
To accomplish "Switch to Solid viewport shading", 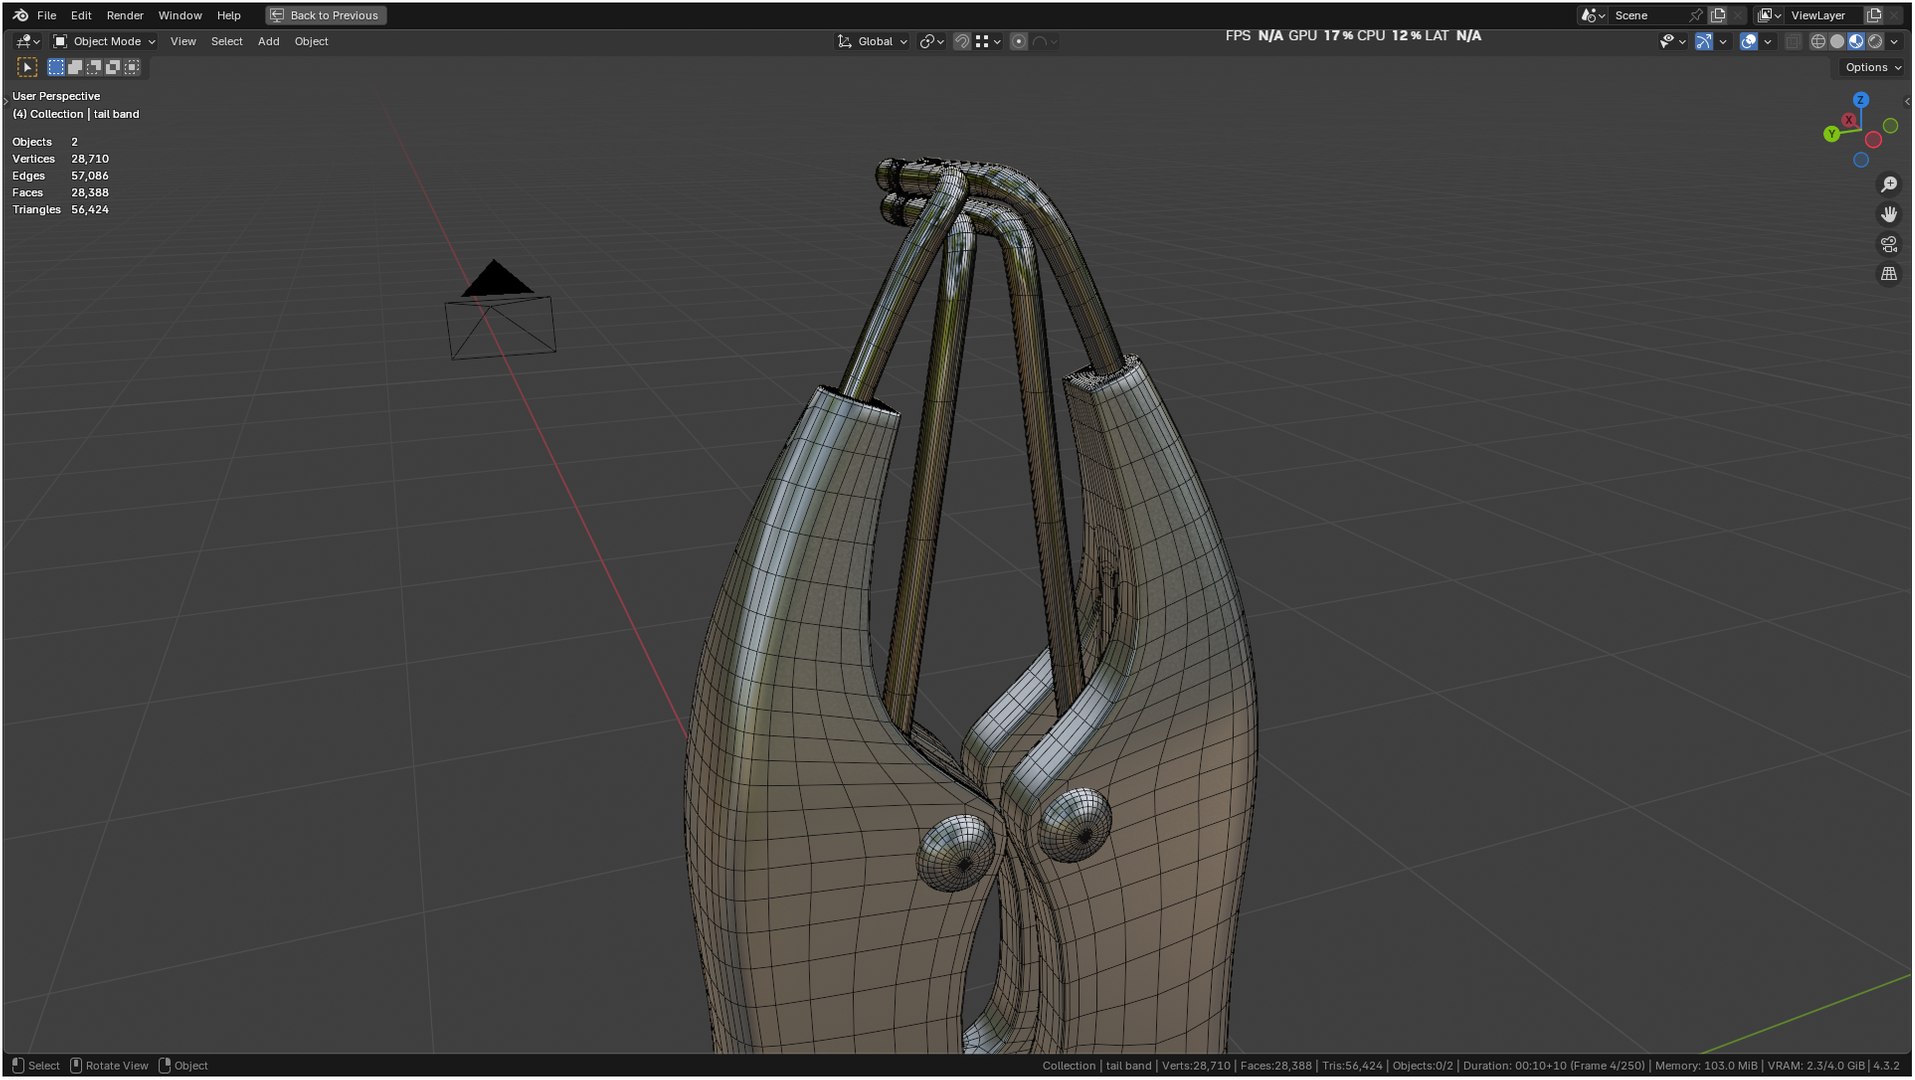I will pos(1837,41).
